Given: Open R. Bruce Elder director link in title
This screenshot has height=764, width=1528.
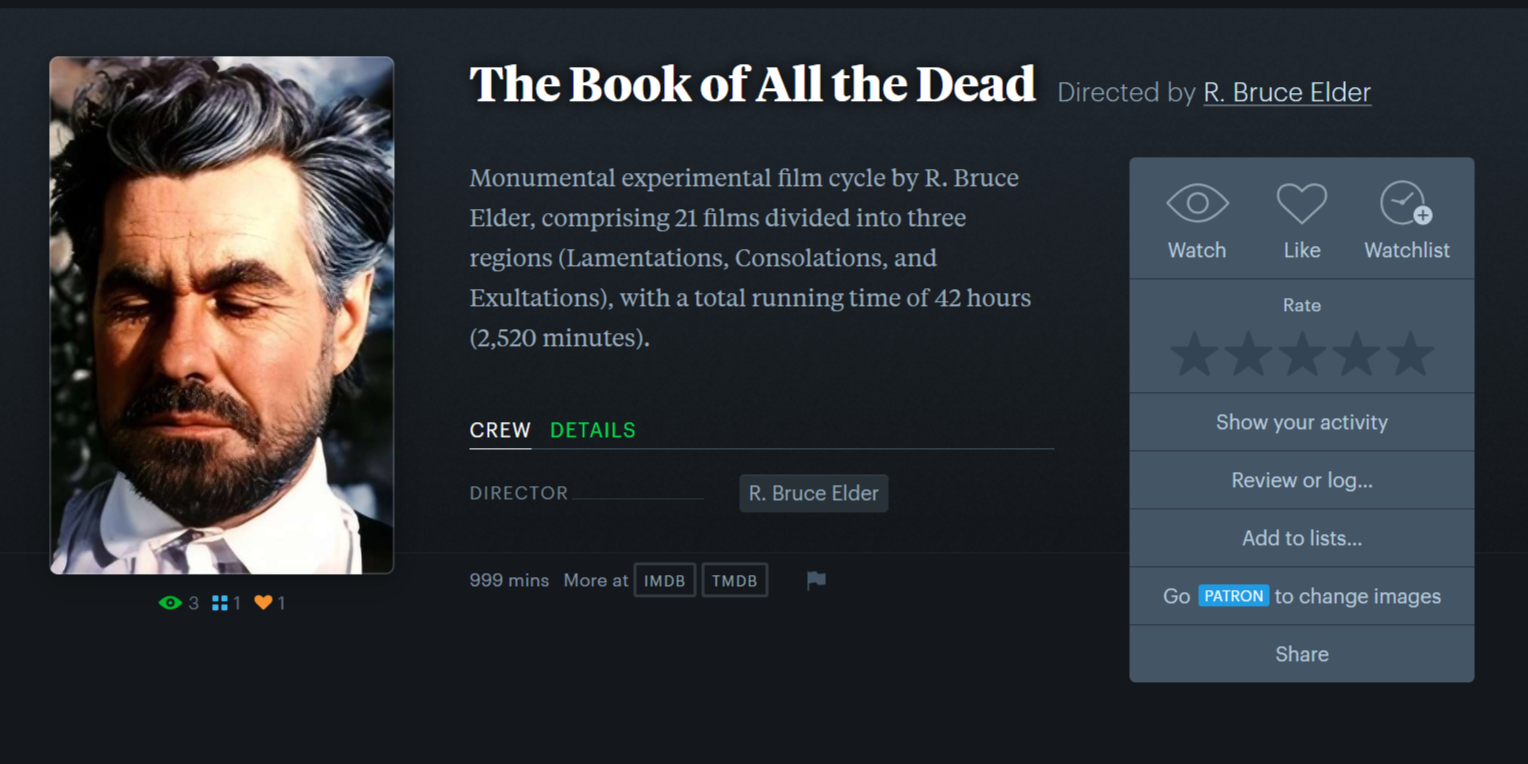Looking at the screenshot, I should [x=1287, y=92].
